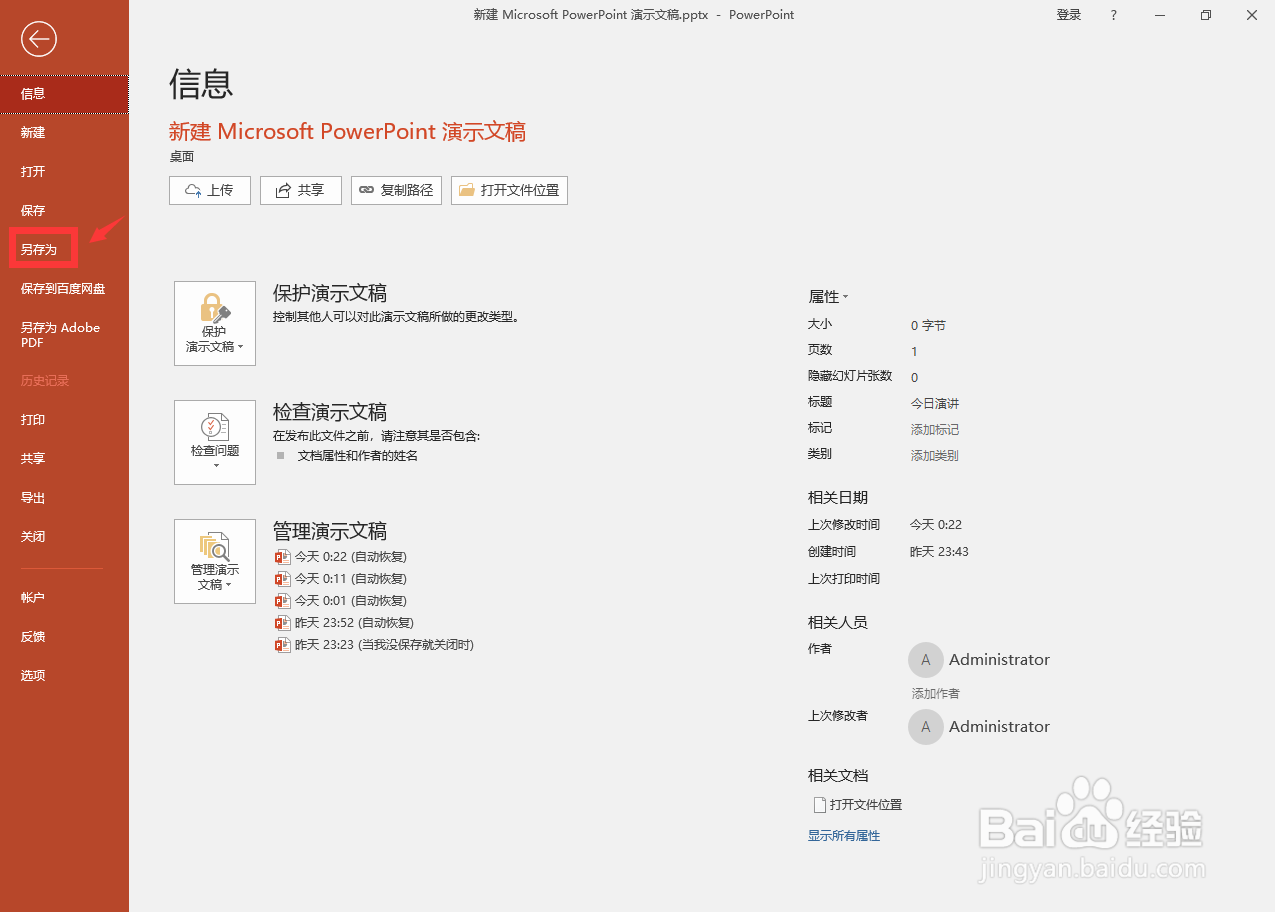Open 共享 in the sidebar
1275x912 pixels.
(x=64, y=459)
